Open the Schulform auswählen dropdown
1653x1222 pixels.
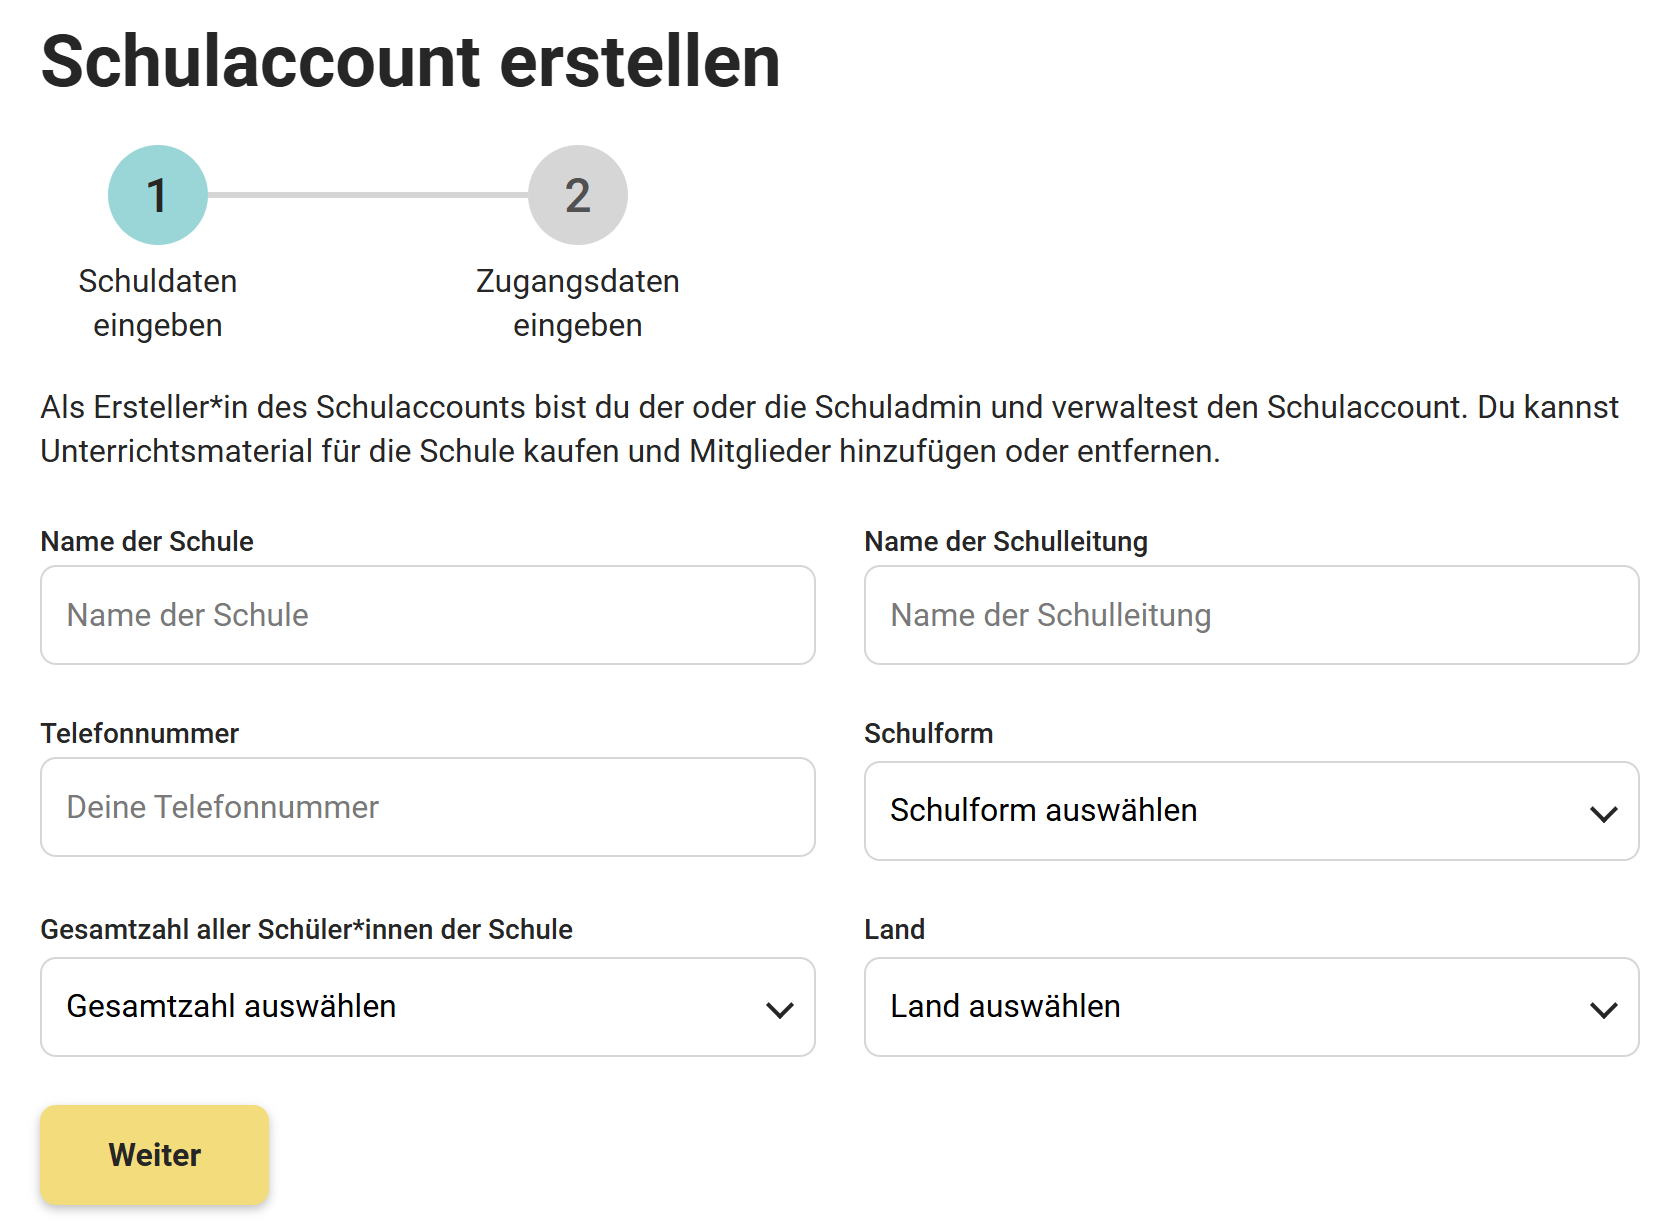click(1250, 811)
